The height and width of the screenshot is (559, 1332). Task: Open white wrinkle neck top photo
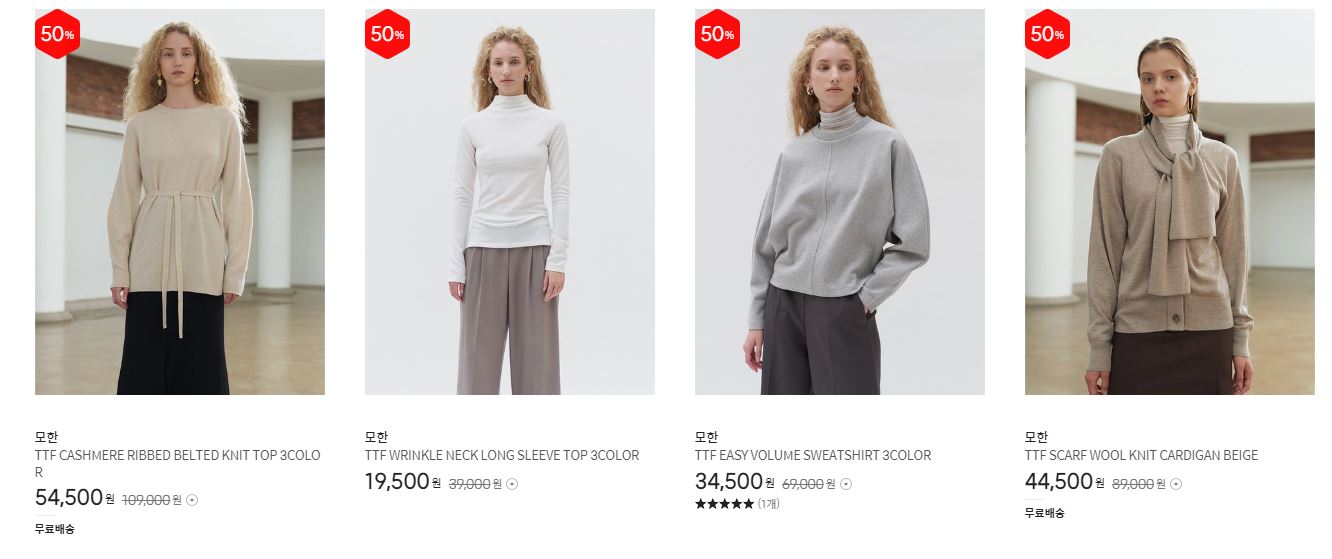(510, 202)
